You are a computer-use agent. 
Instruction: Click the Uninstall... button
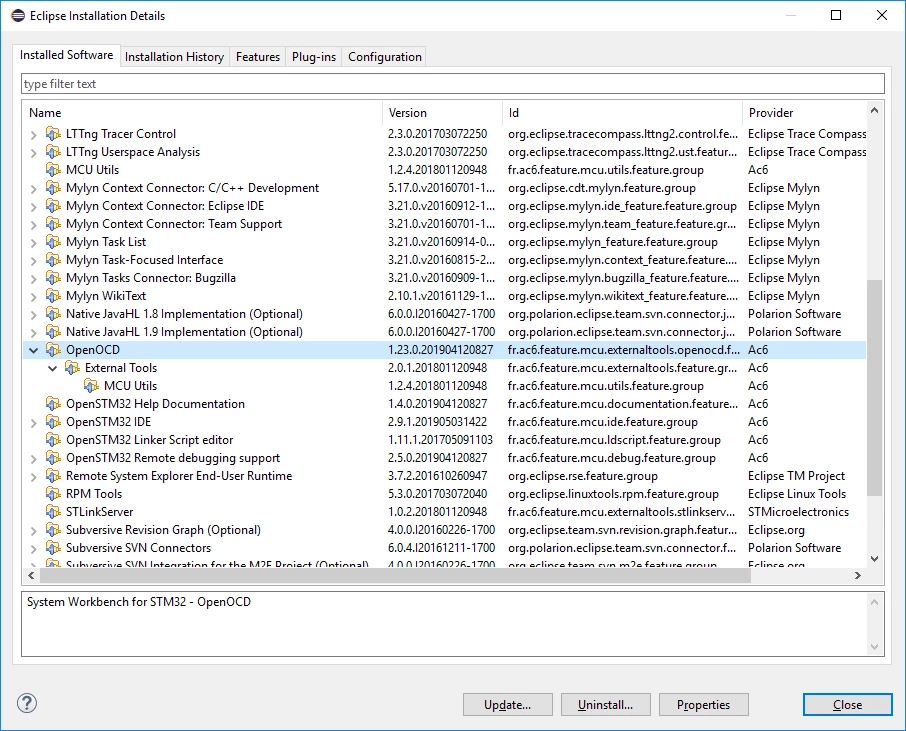point(606,704)
